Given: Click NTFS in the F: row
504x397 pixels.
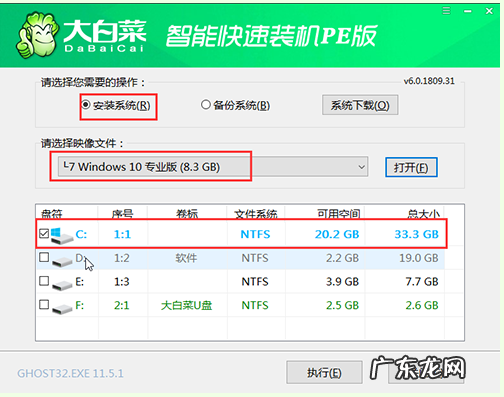Looking at the screenshot, I should pos(255,305).
